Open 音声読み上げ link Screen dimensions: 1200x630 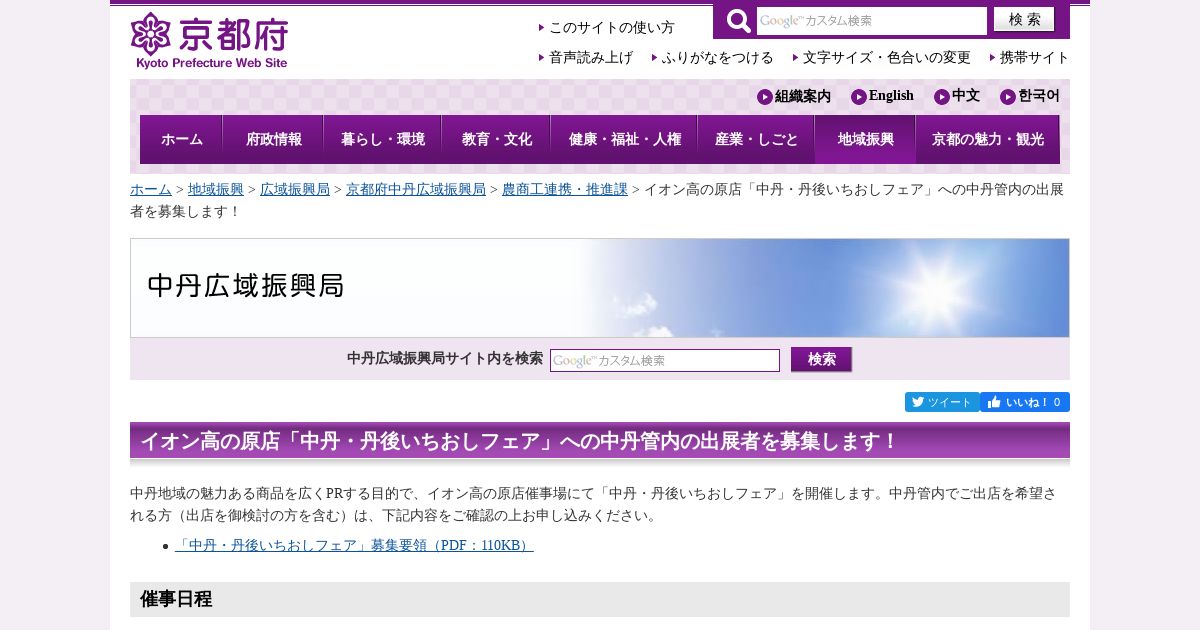click(x=590, y=58)
